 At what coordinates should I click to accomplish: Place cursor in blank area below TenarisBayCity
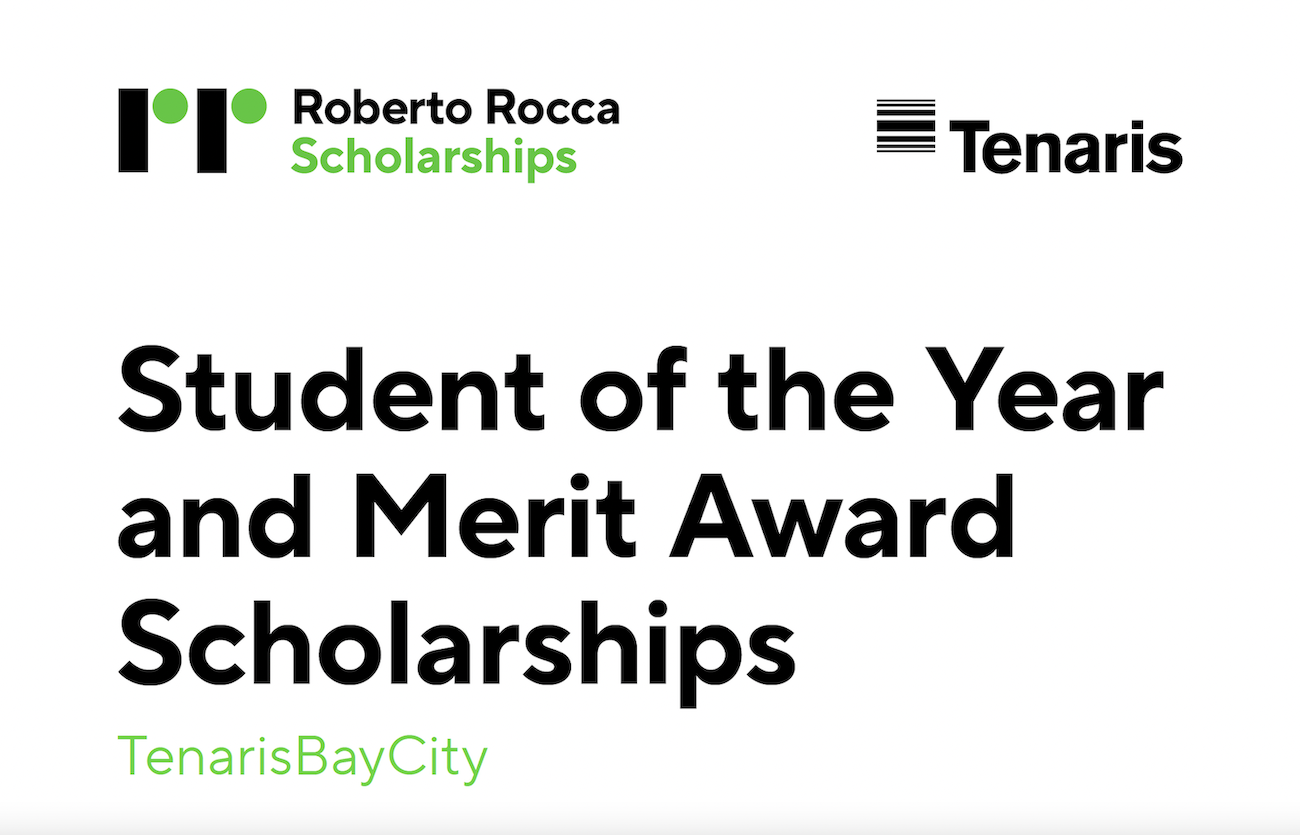point(650,808)
